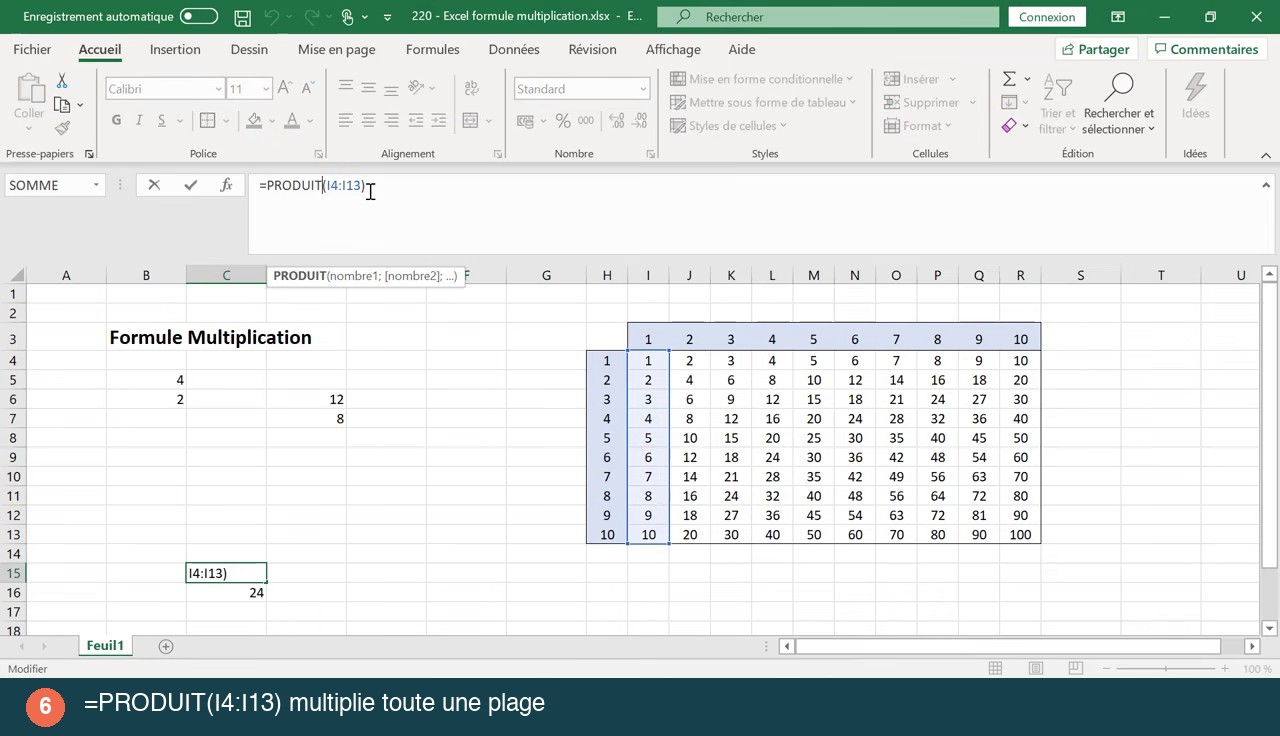
Task: Apply the percent style icon
Action: pos(563,121)
